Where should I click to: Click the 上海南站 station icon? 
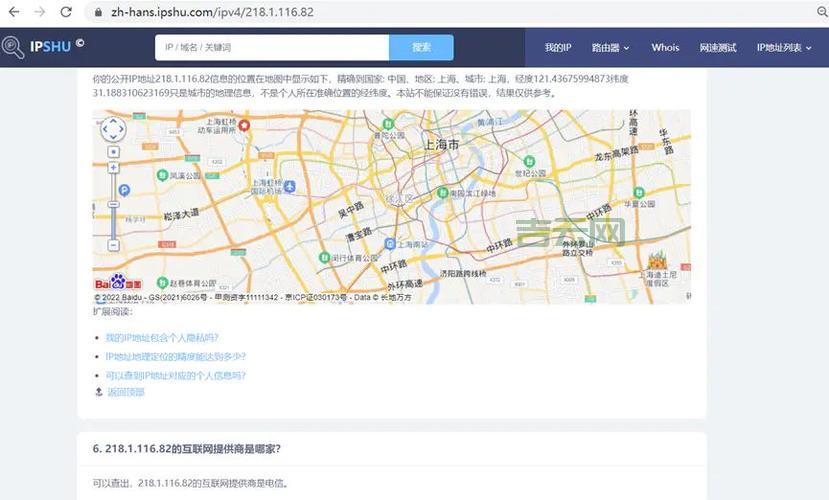pyautogui.click(x=390, y=244)
